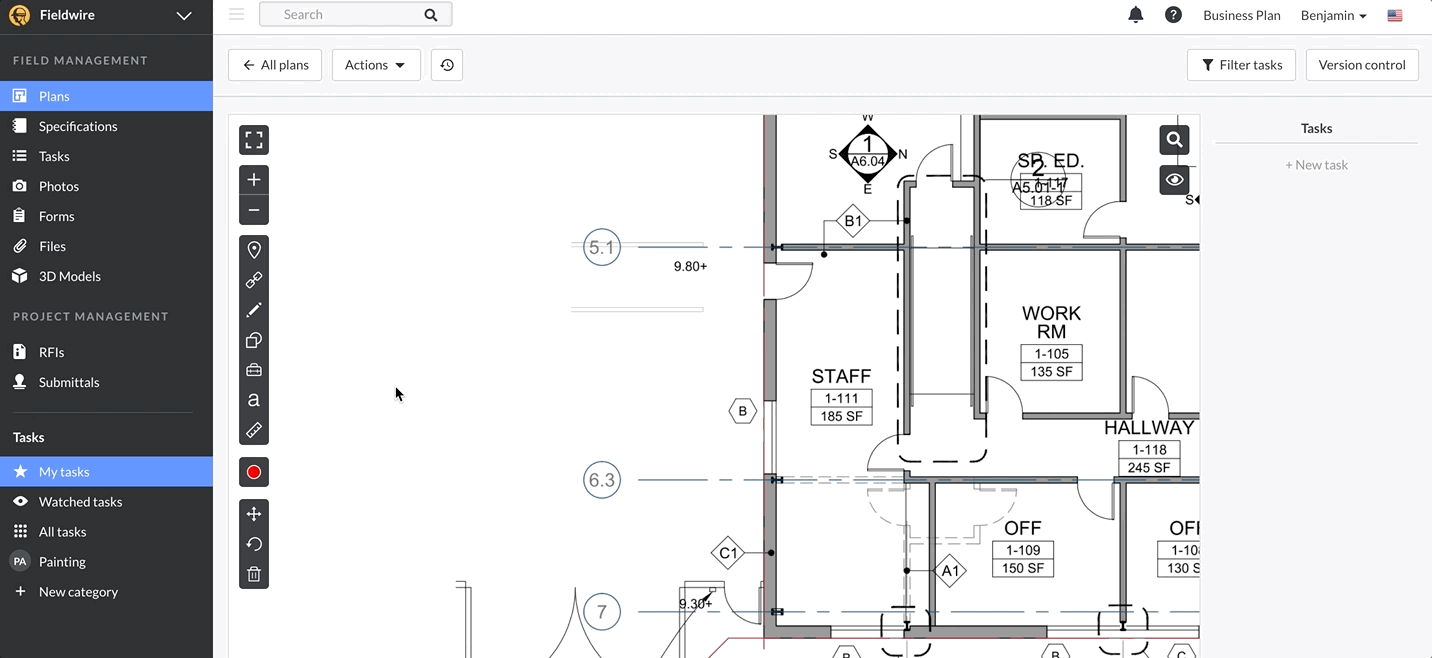This screenshot has height=658, width=1432.
Task: Zoom in with plus button
Action: pos(254,180)
